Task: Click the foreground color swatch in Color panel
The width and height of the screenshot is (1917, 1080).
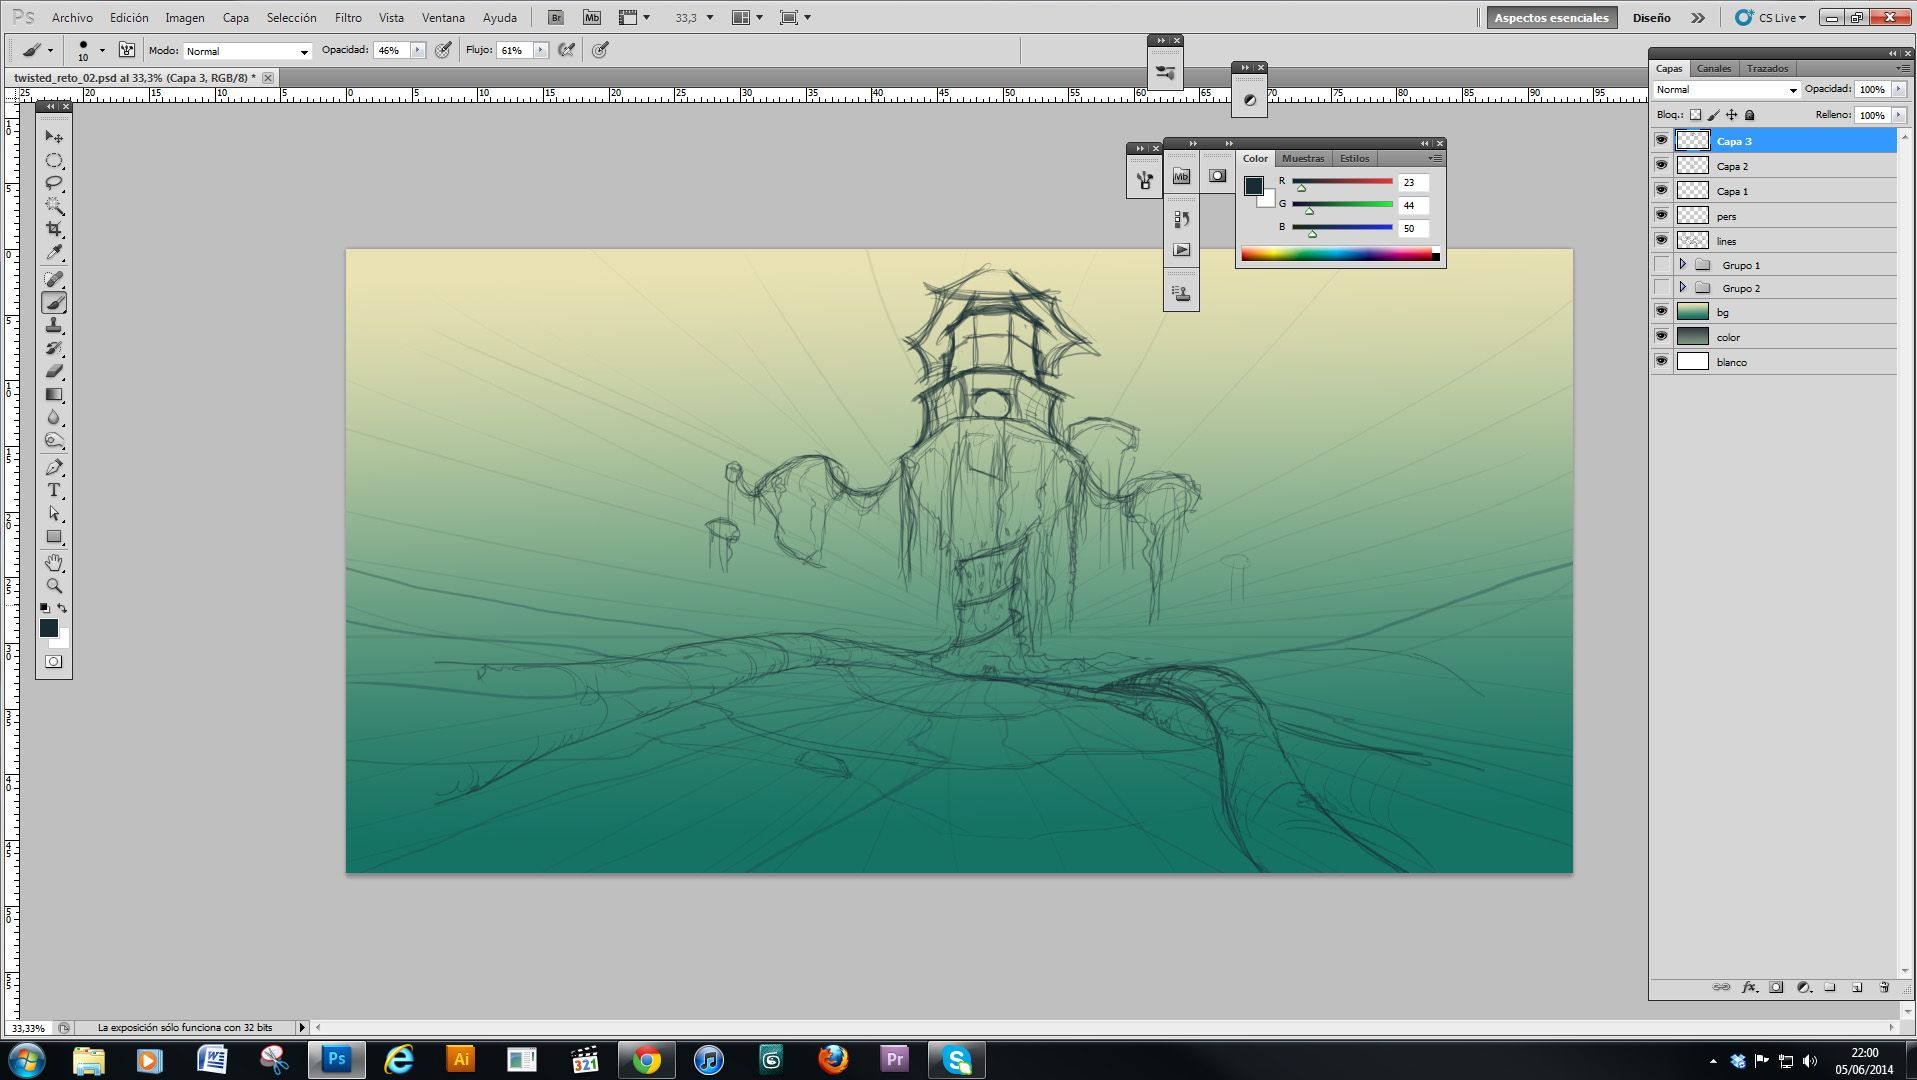Action: coord(1253,185)
